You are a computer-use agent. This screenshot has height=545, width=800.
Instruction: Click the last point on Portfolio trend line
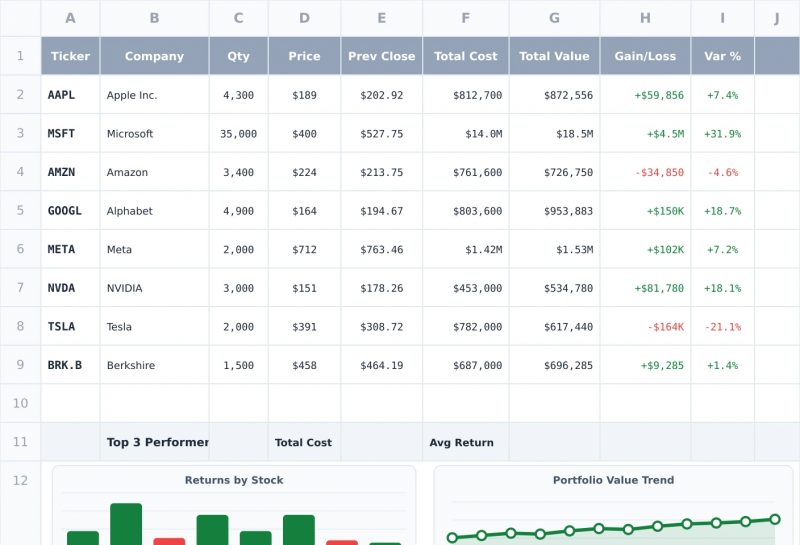tap(774, 519)
